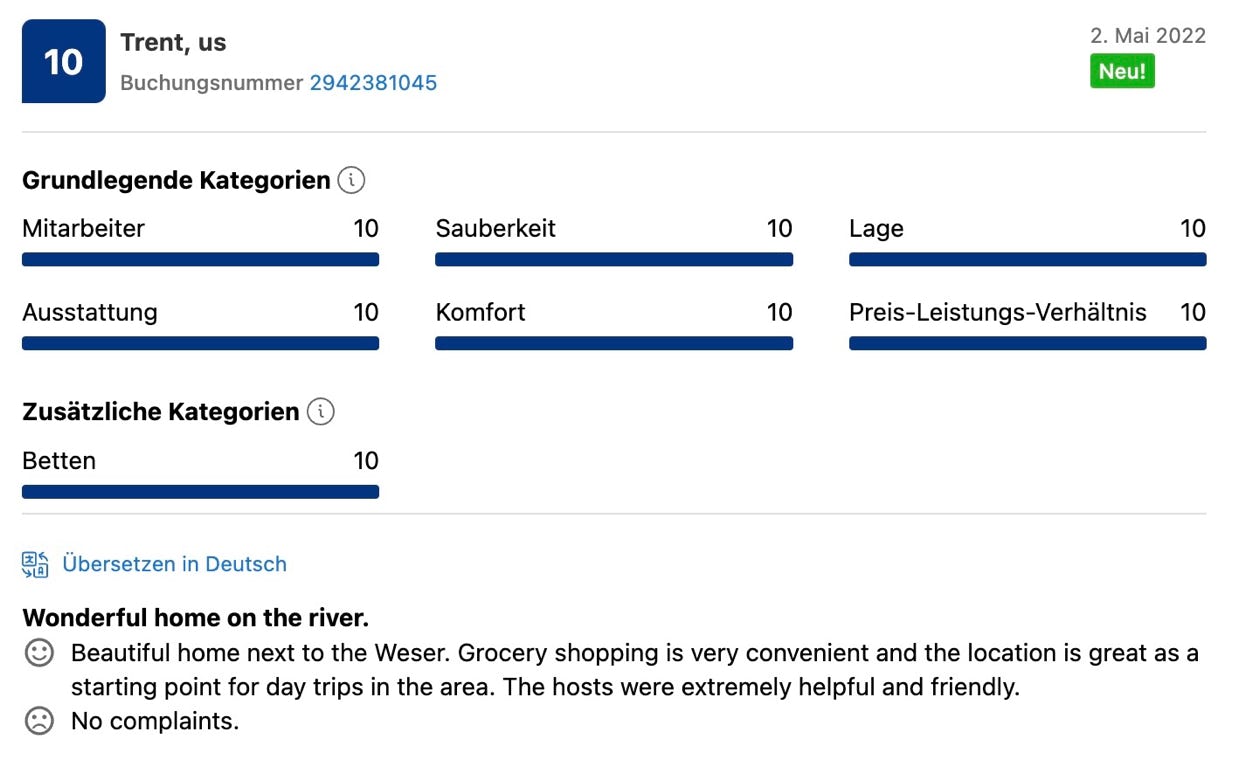Viewport: 1246px width, 760px height.
Task: Click the blue score badge showing 10
Action: pos(63,61)
